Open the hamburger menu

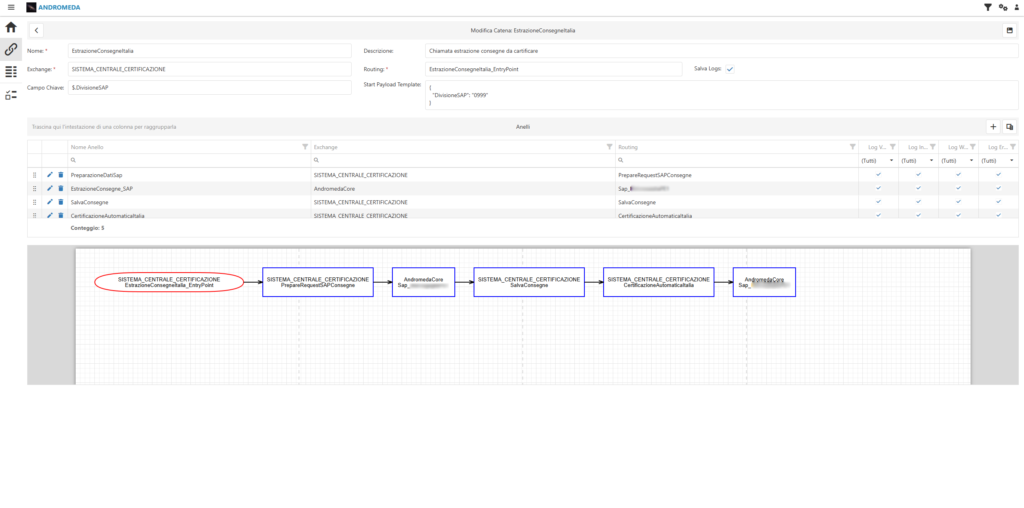pos(10,7)
